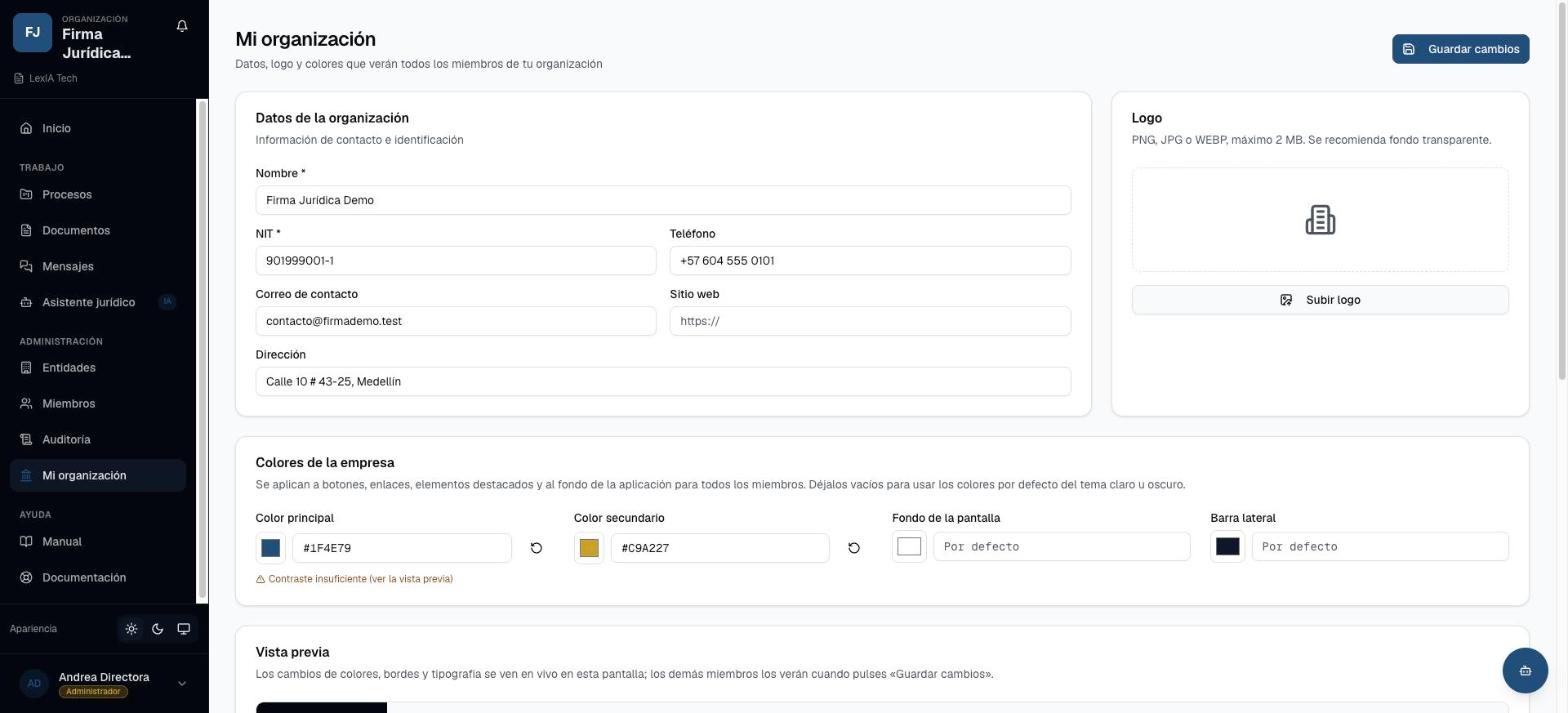The width and height of the screenshot is (1568, 713).
Task: Click the Mi organización bank icon
Action: (x=26, y=476)
